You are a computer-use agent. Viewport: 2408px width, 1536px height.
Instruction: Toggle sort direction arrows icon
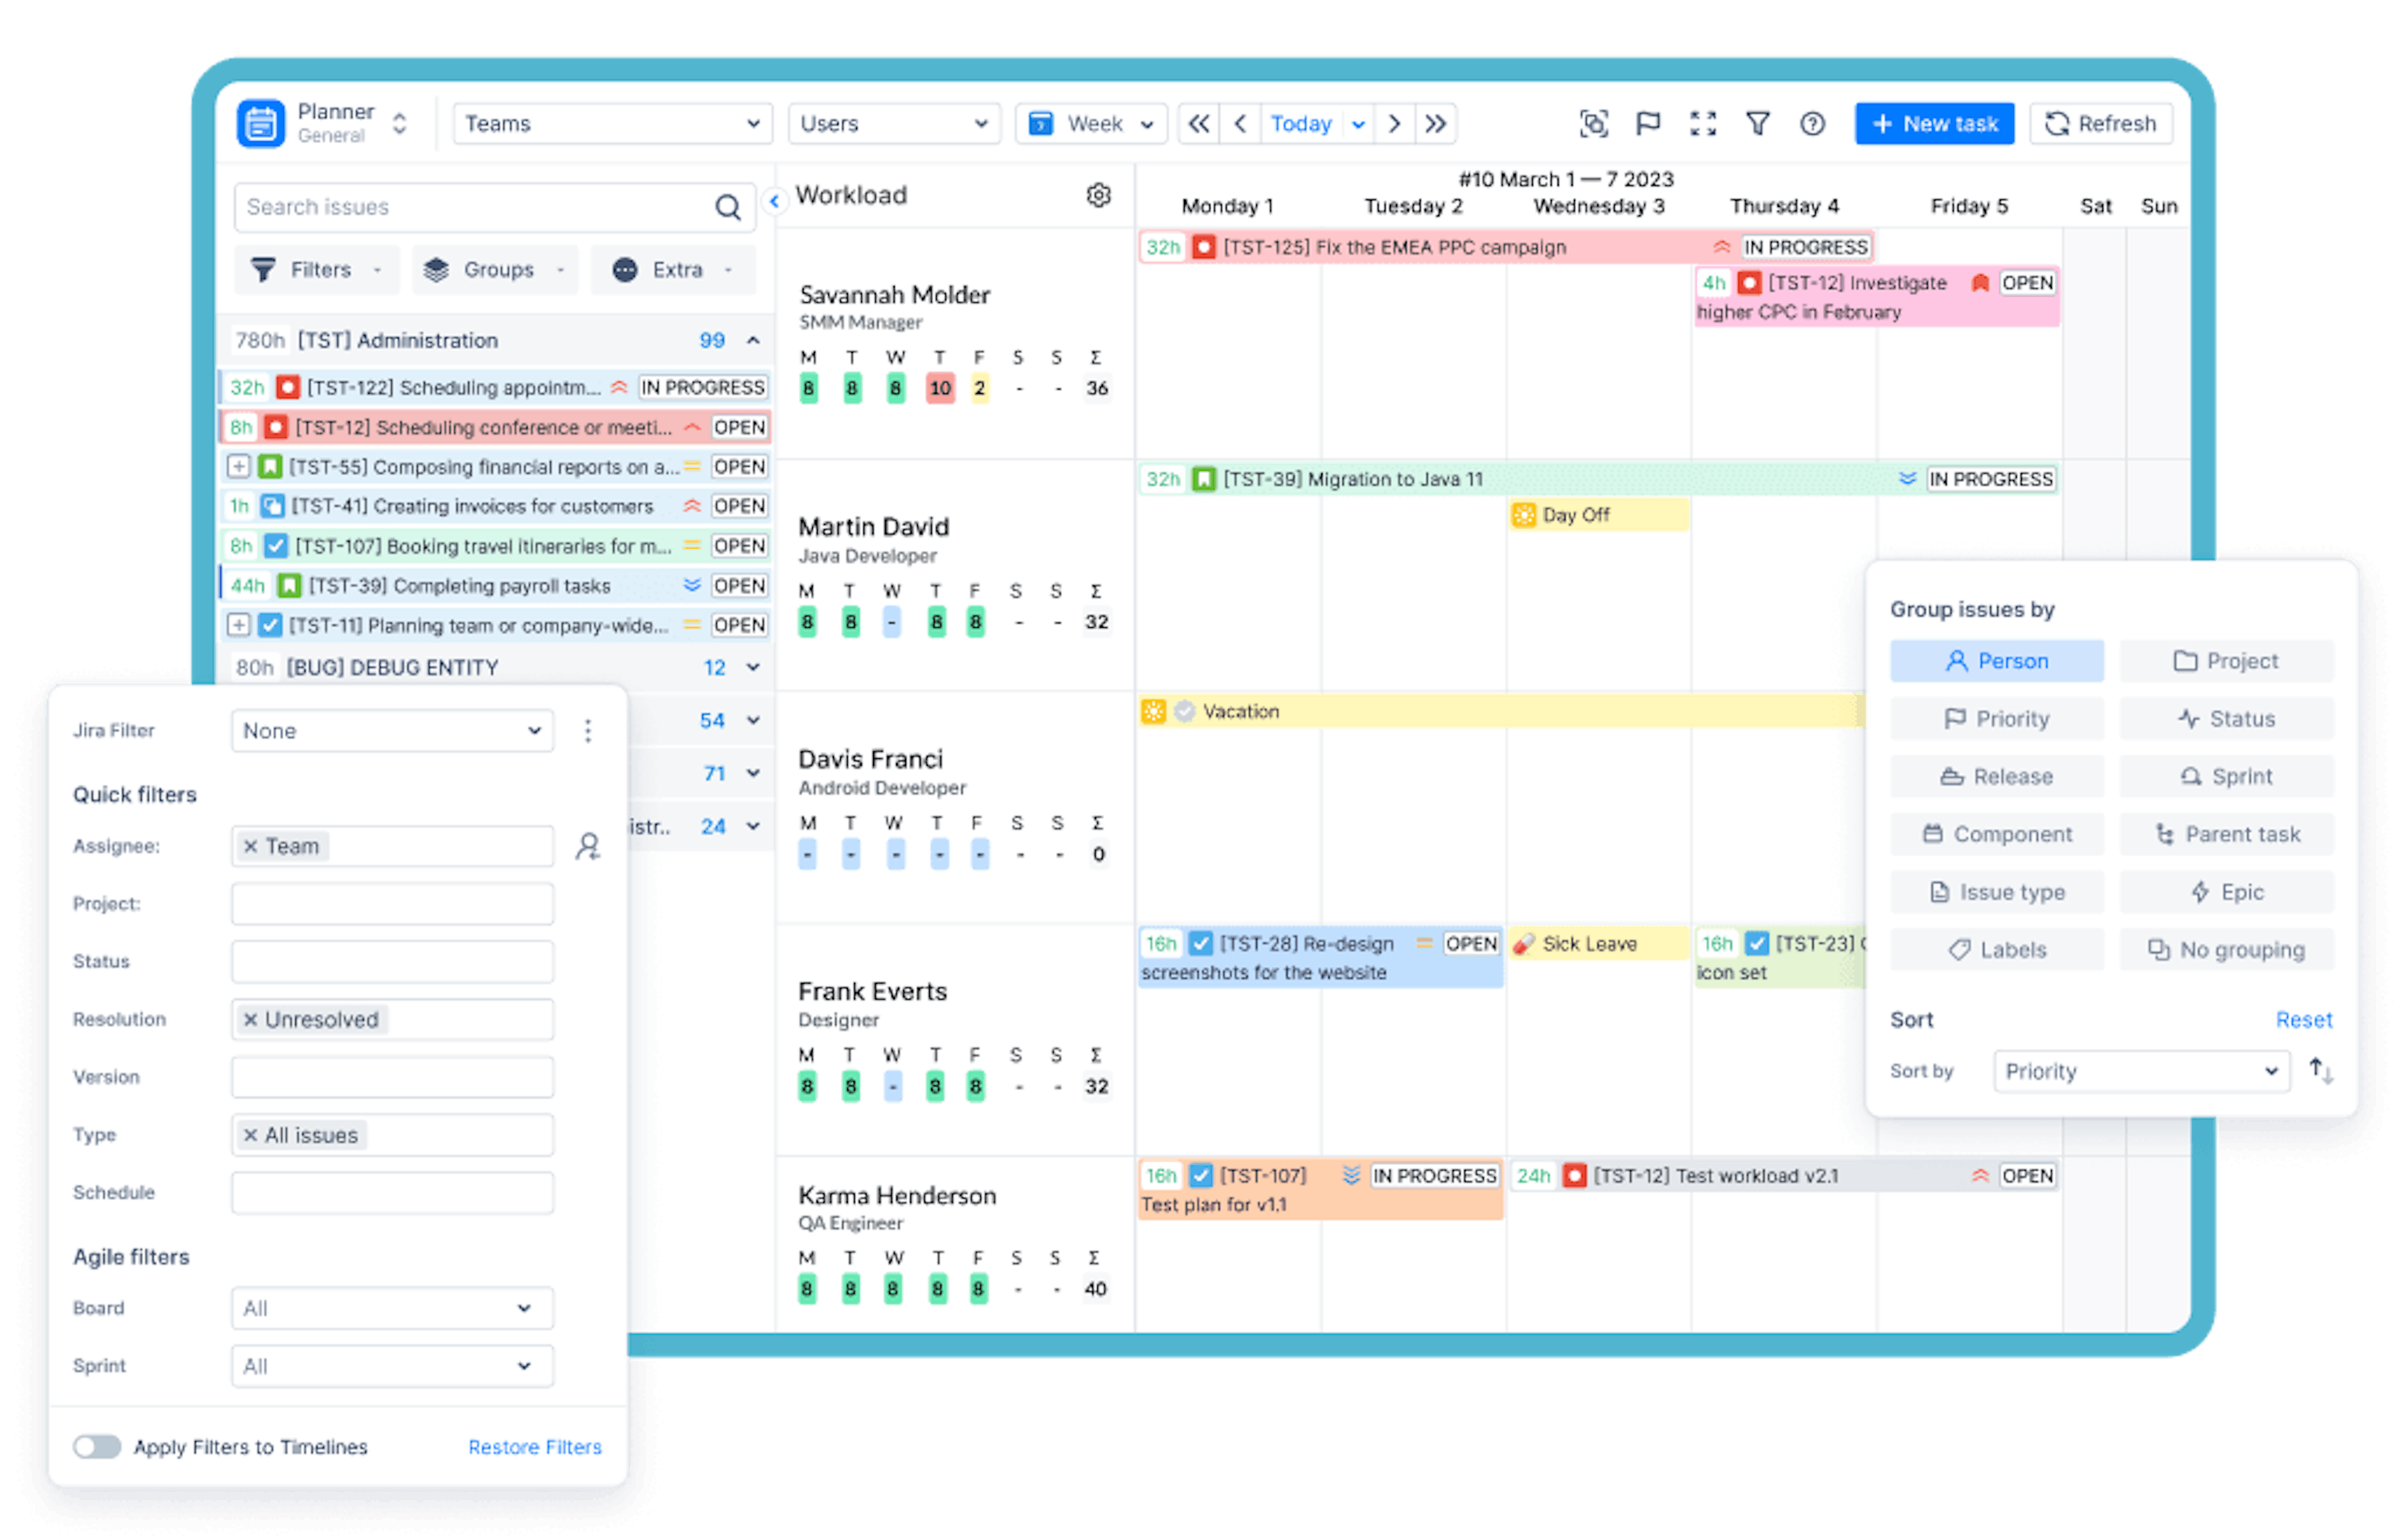[2320, 1071]
